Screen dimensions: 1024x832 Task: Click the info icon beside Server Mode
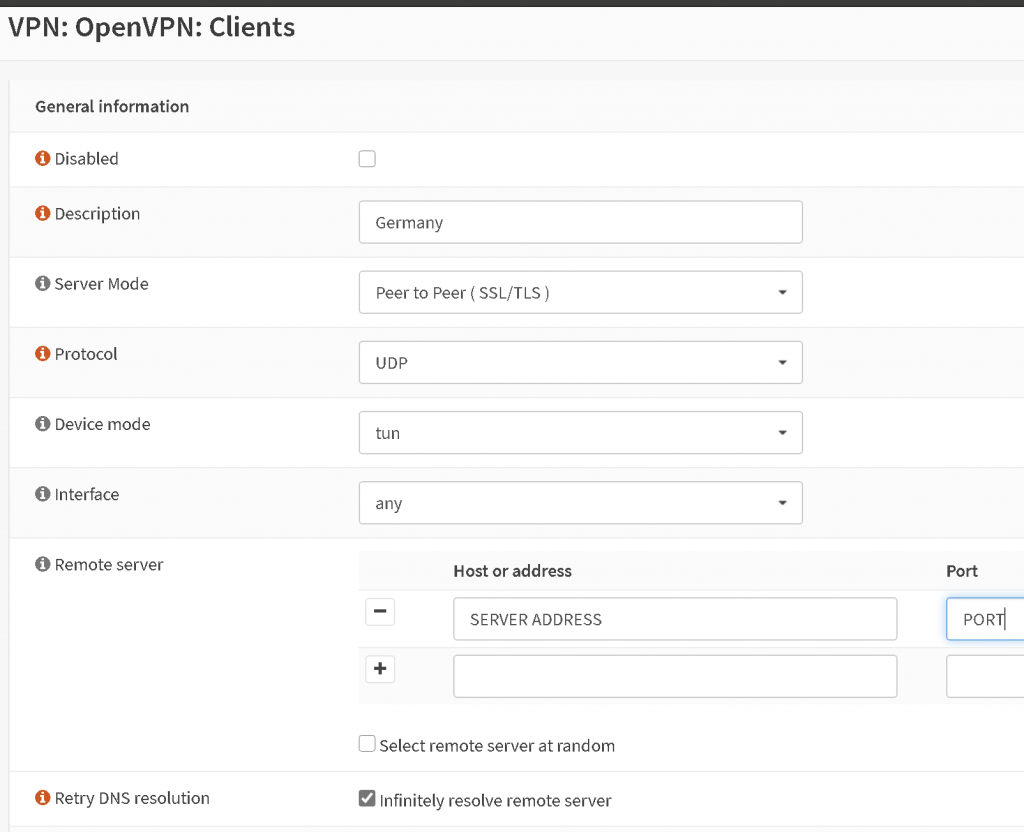tap(41, 284)
